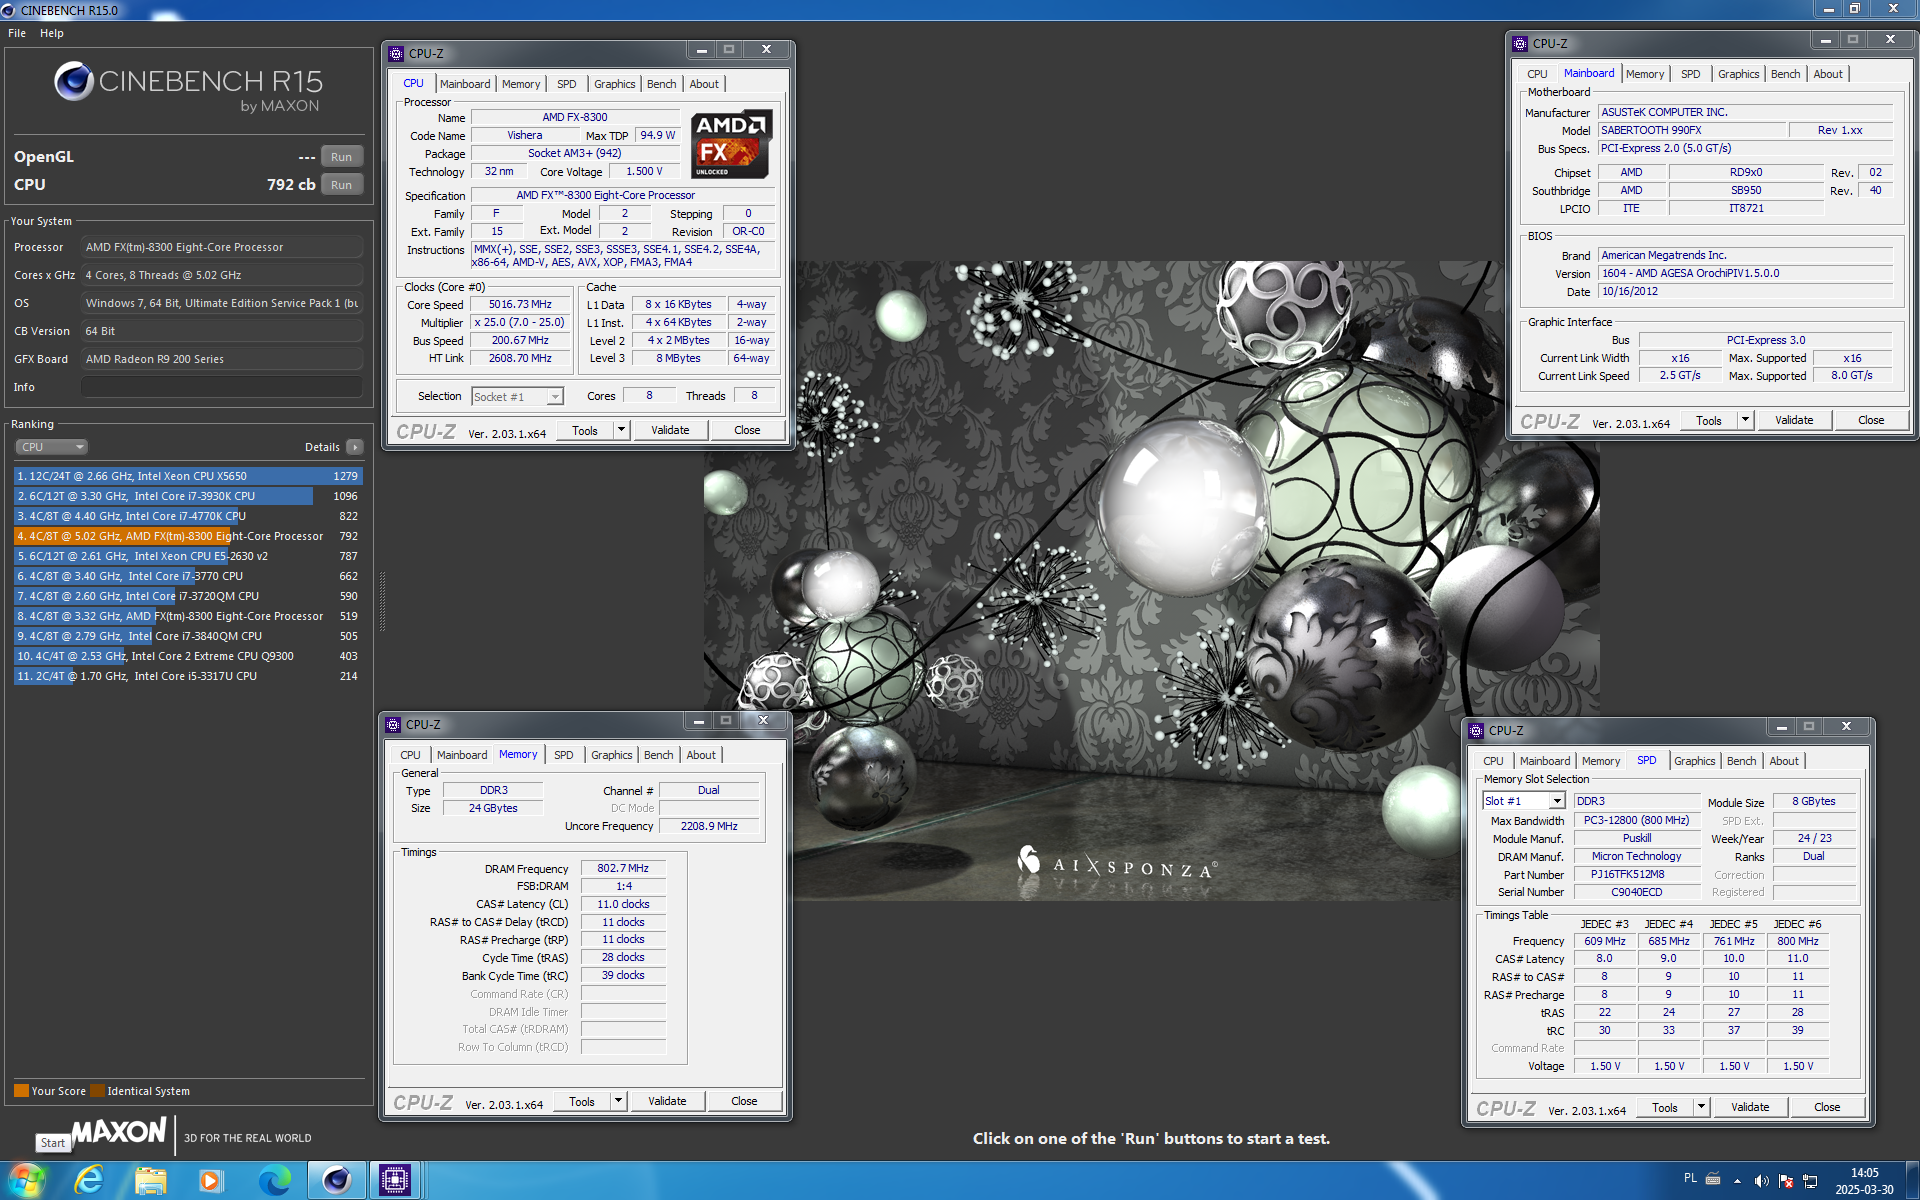Screen dimensions: 1920x1200
Task: Click the Part Number PJ16TFK512M8 field
Action: click(x=1636, y=874)
